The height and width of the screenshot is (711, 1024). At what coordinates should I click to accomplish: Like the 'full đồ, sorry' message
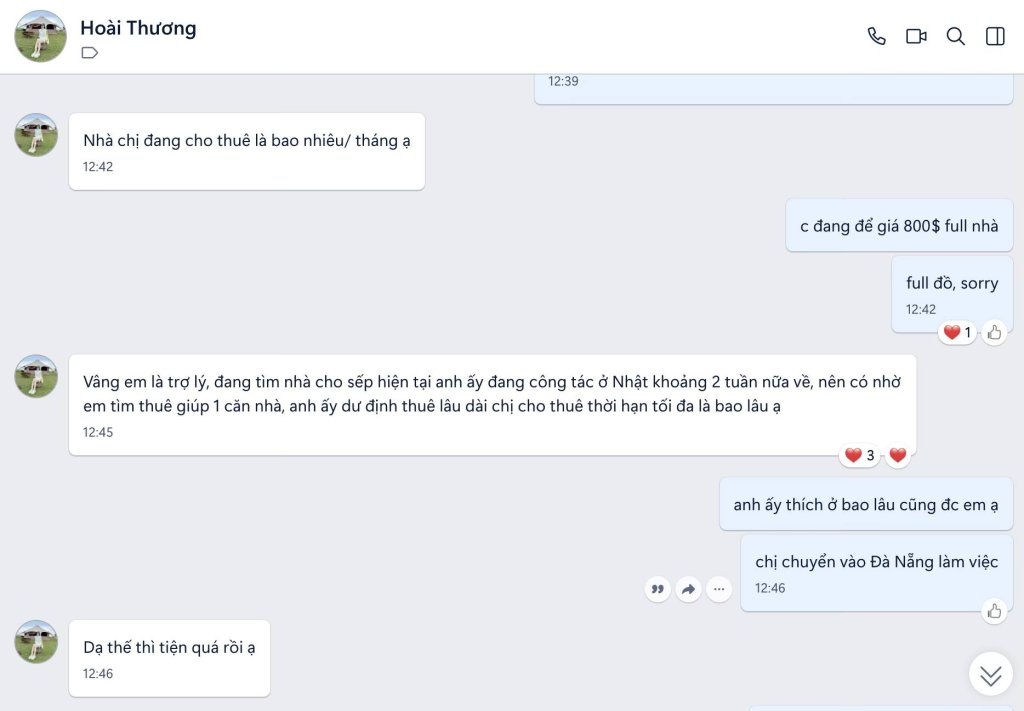pyautogui.click(x=994, y=333)
